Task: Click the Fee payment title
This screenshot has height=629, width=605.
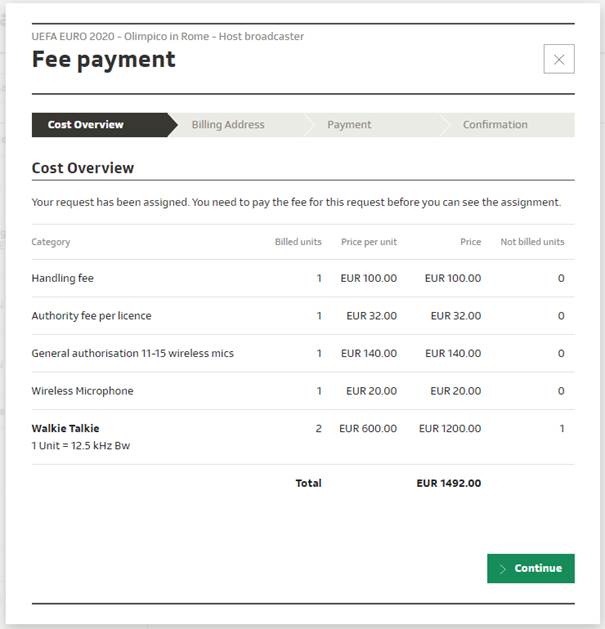Action: (x=103, y=59)
